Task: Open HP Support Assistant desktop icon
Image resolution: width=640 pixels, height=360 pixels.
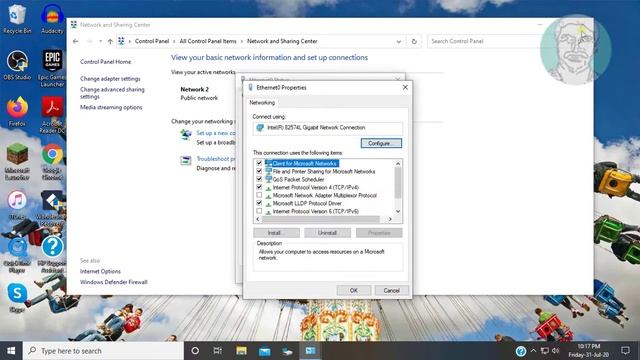Action: 52,255
